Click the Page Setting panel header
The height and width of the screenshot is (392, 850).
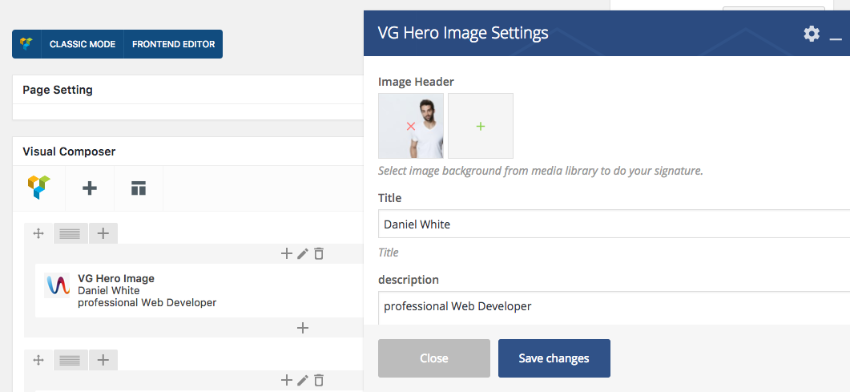(188, 90)
